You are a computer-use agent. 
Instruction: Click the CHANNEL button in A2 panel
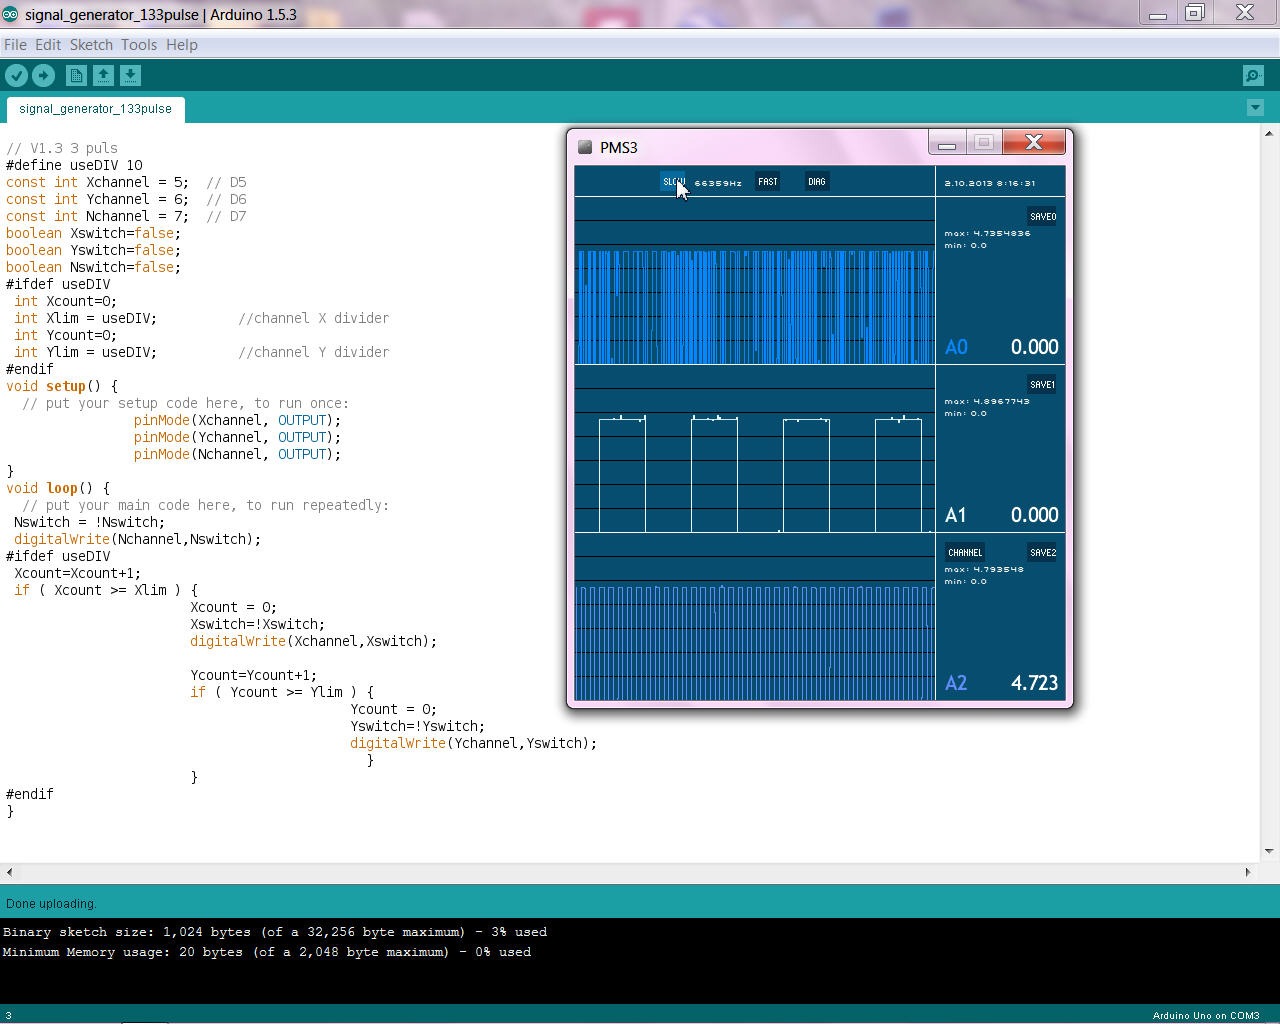click(x=965, y=552)
